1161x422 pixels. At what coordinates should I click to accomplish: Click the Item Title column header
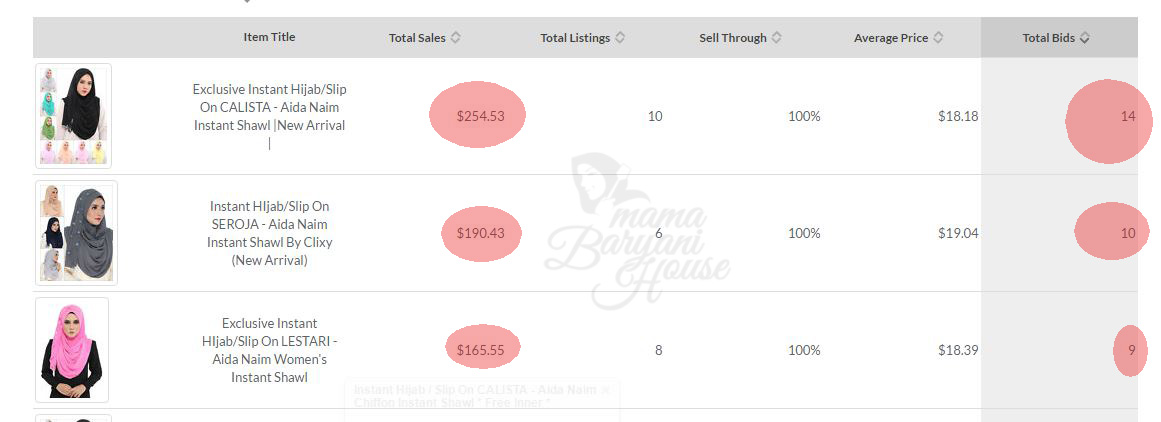[270, 37]
